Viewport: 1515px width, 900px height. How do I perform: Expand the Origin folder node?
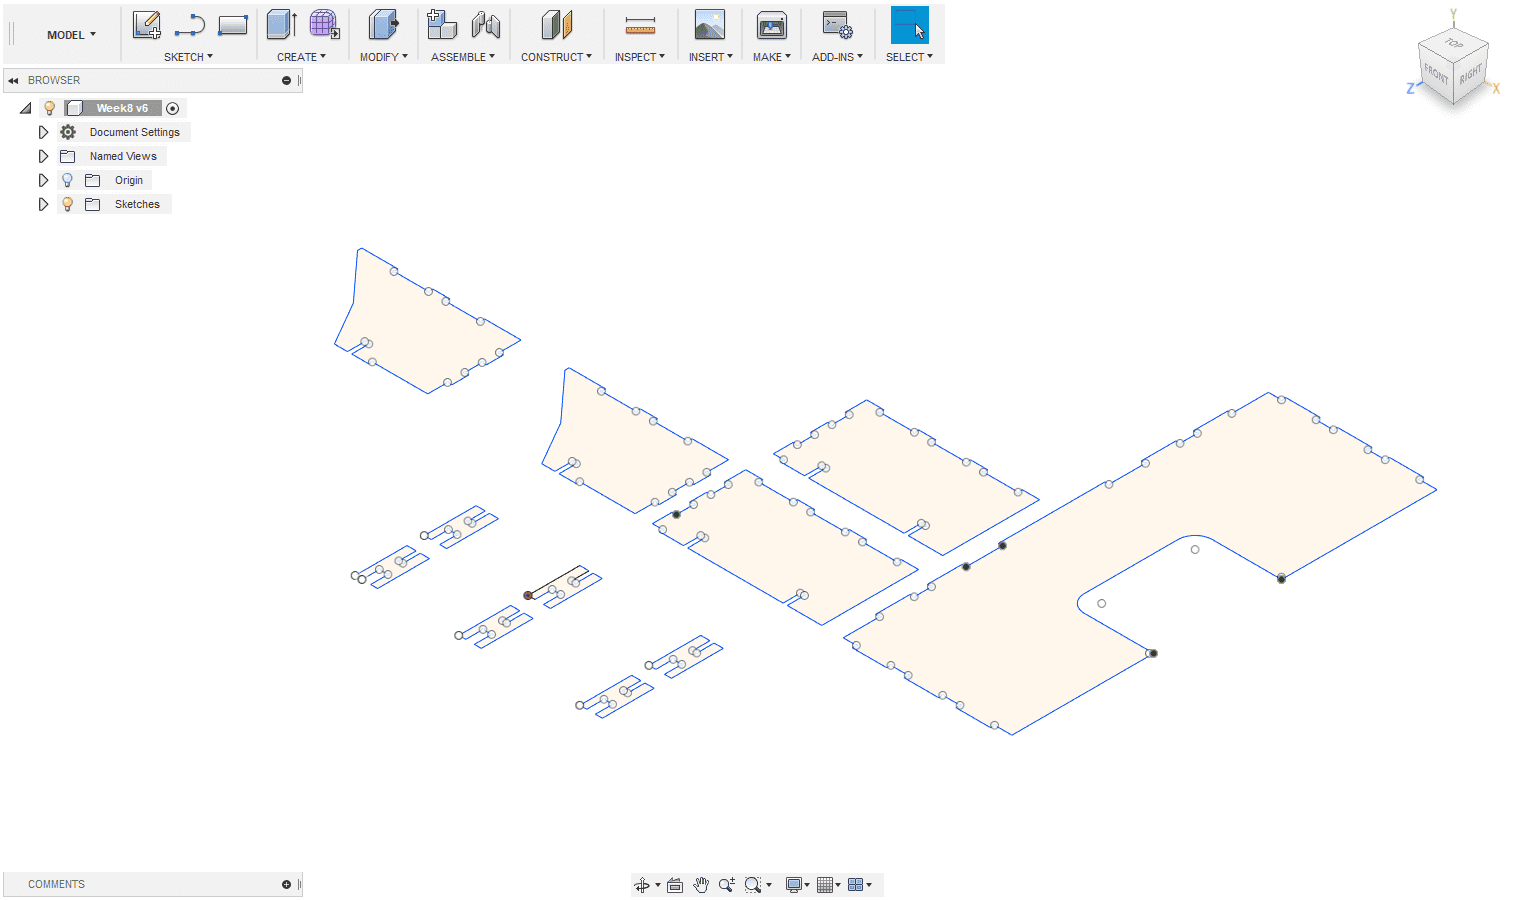(43, 180)
